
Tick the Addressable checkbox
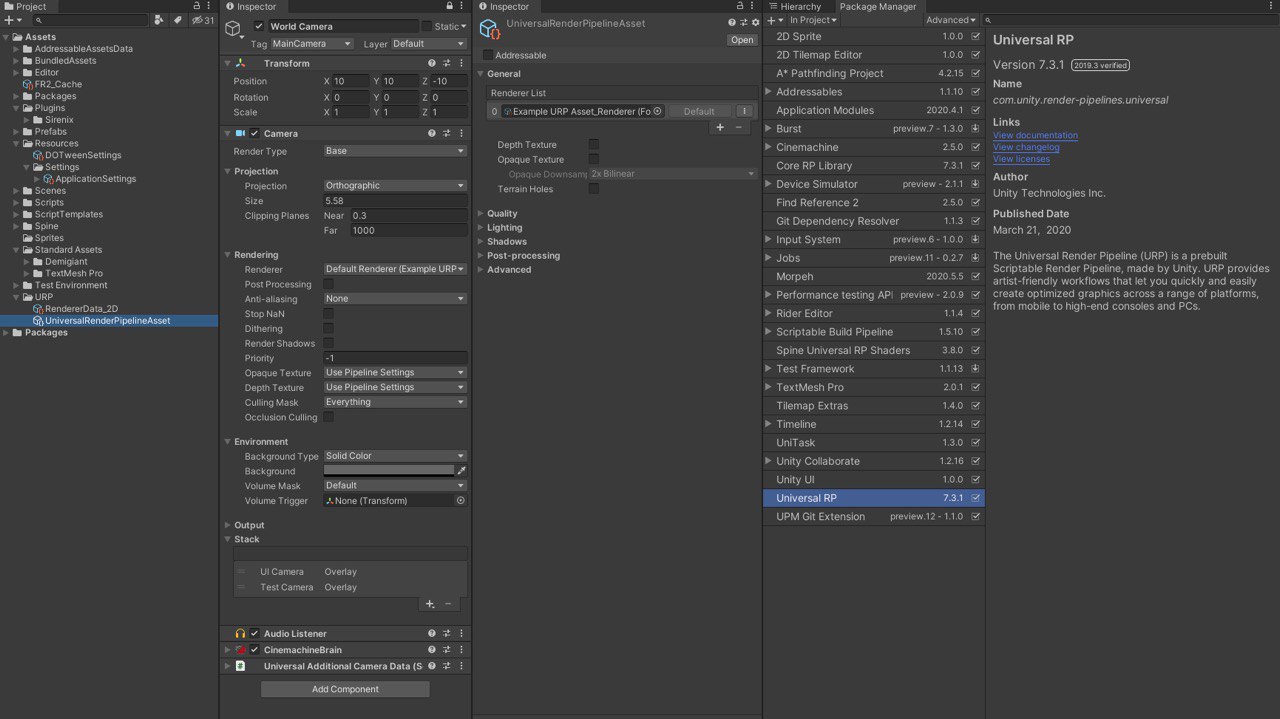click(487, 55)
